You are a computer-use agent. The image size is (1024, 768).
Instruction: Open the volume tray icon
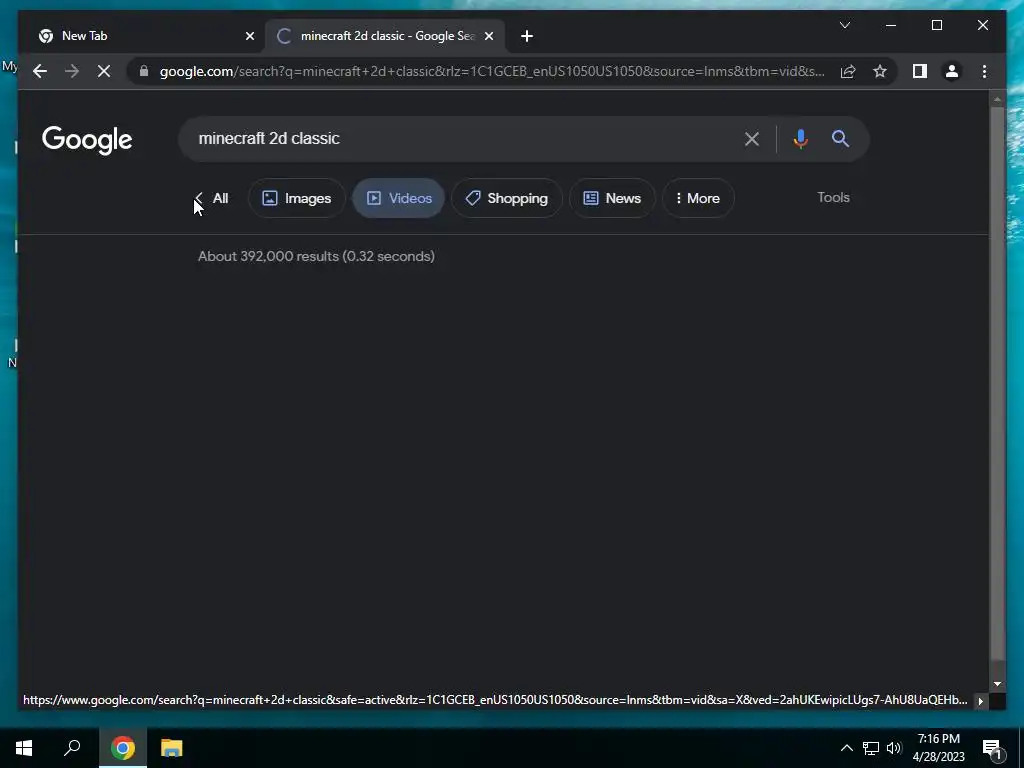pos(893,748)
